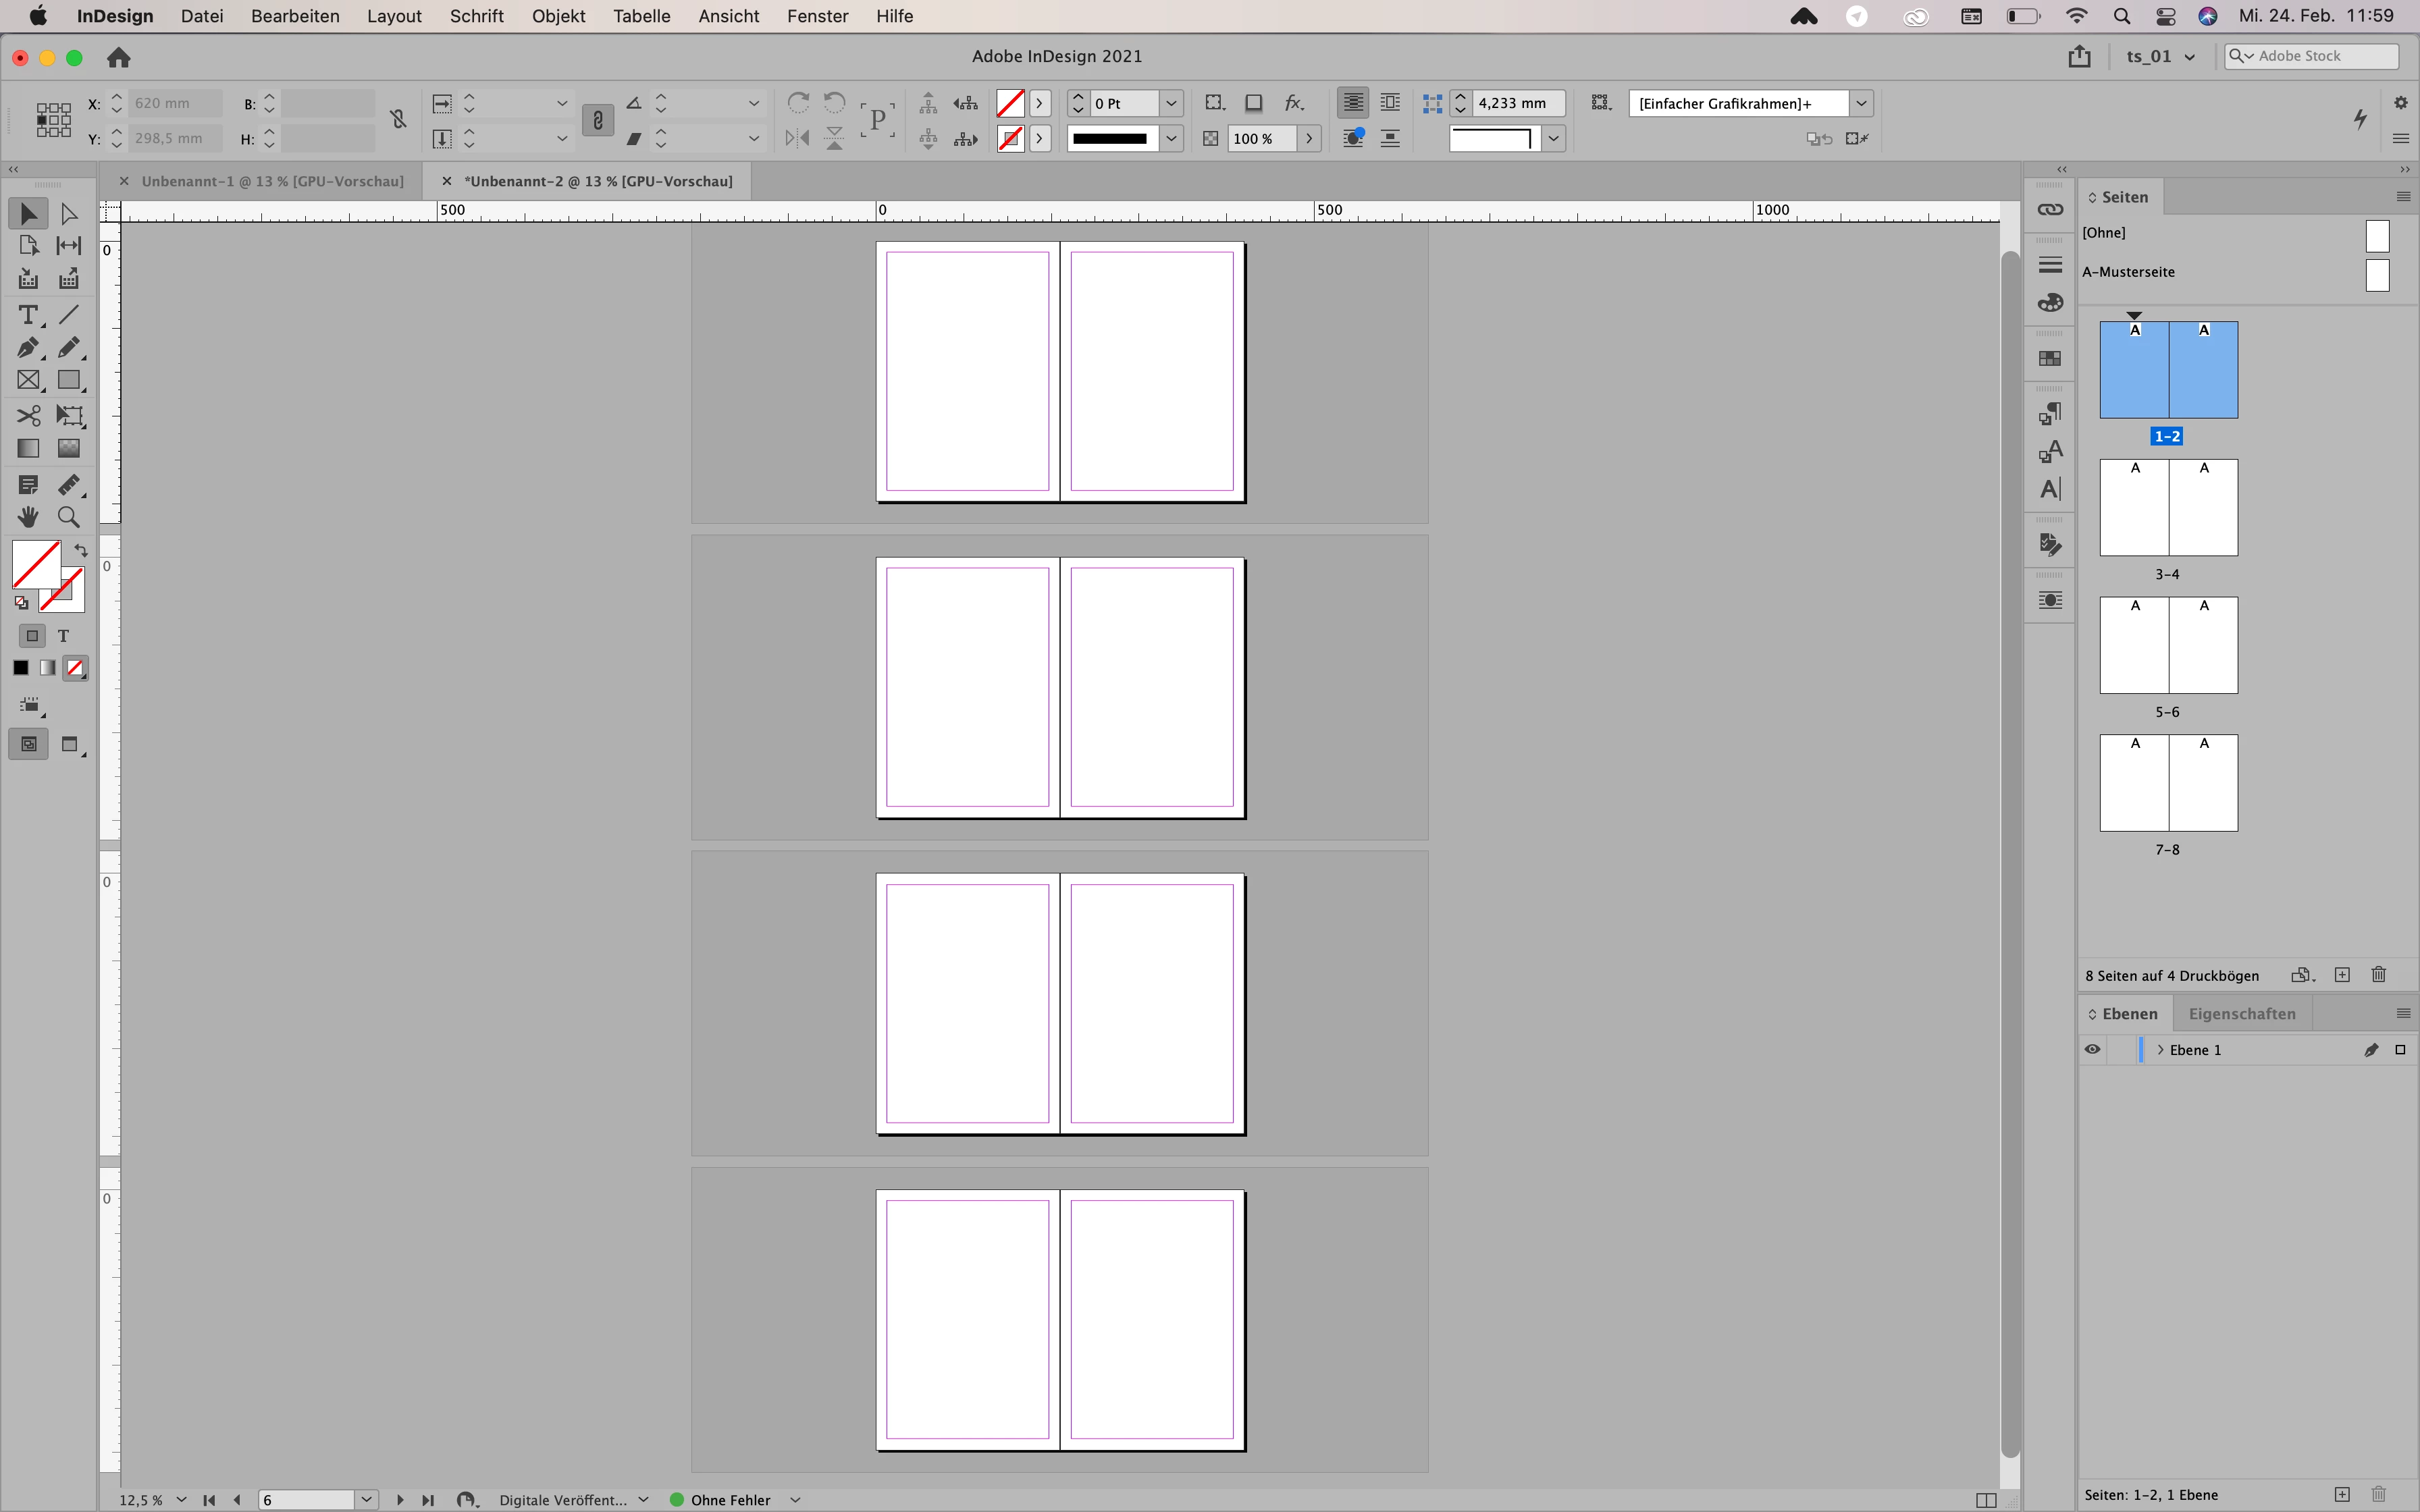Open the Objekt menu
This screenshot has width=2420, height=1512.
click(x=558, y=16)
